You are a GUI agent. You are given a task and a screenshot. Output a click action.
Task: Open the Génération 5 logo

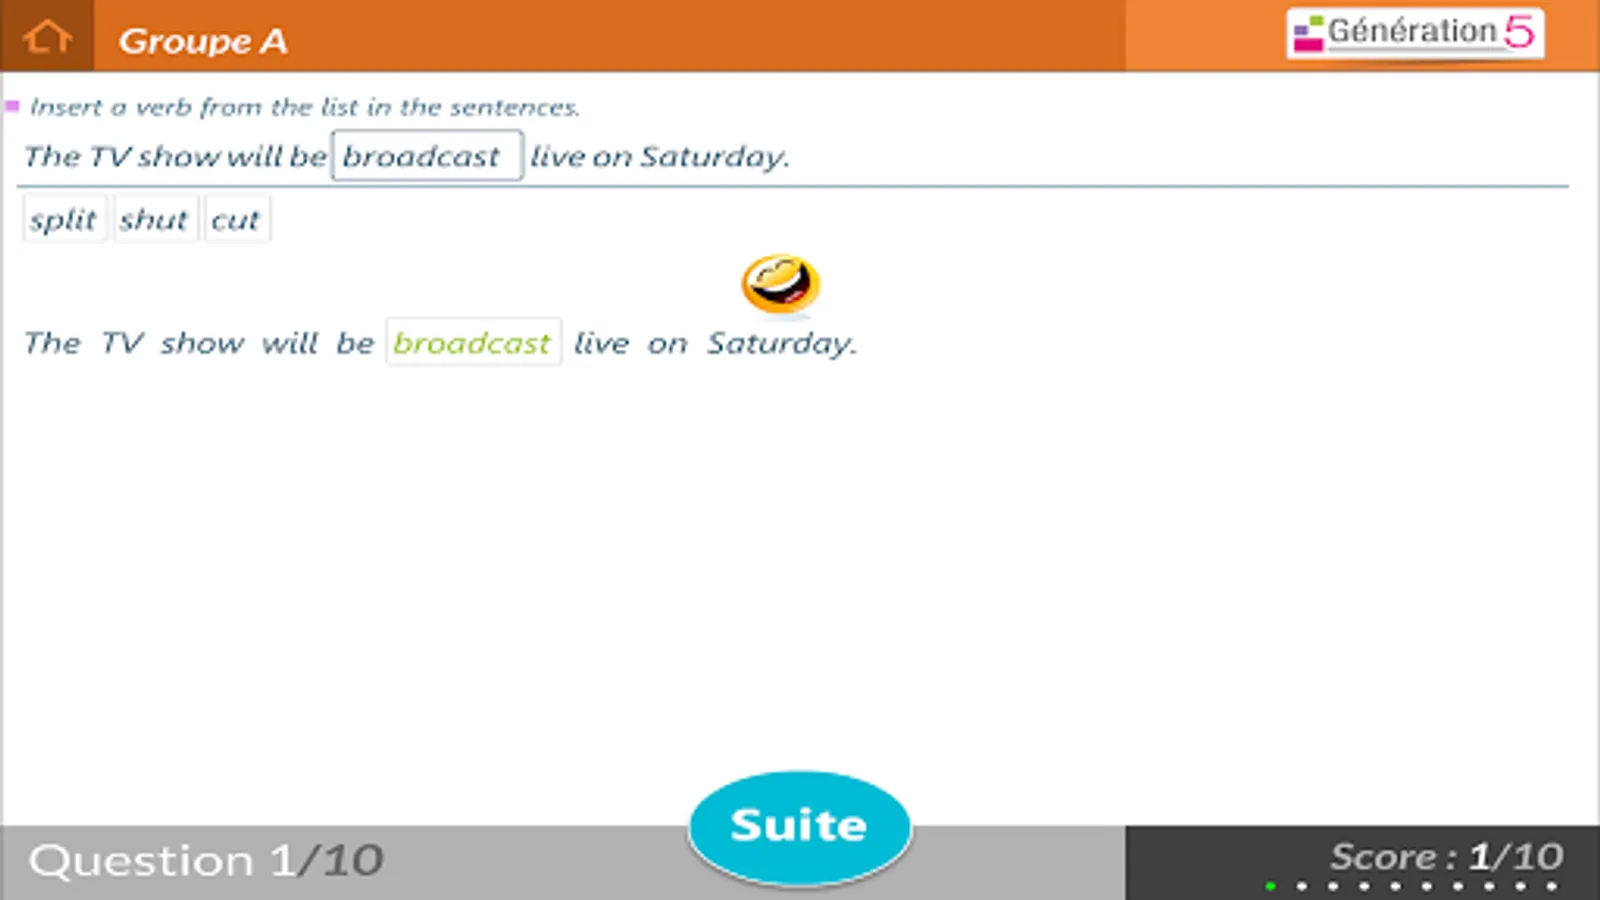(1415, 33)
